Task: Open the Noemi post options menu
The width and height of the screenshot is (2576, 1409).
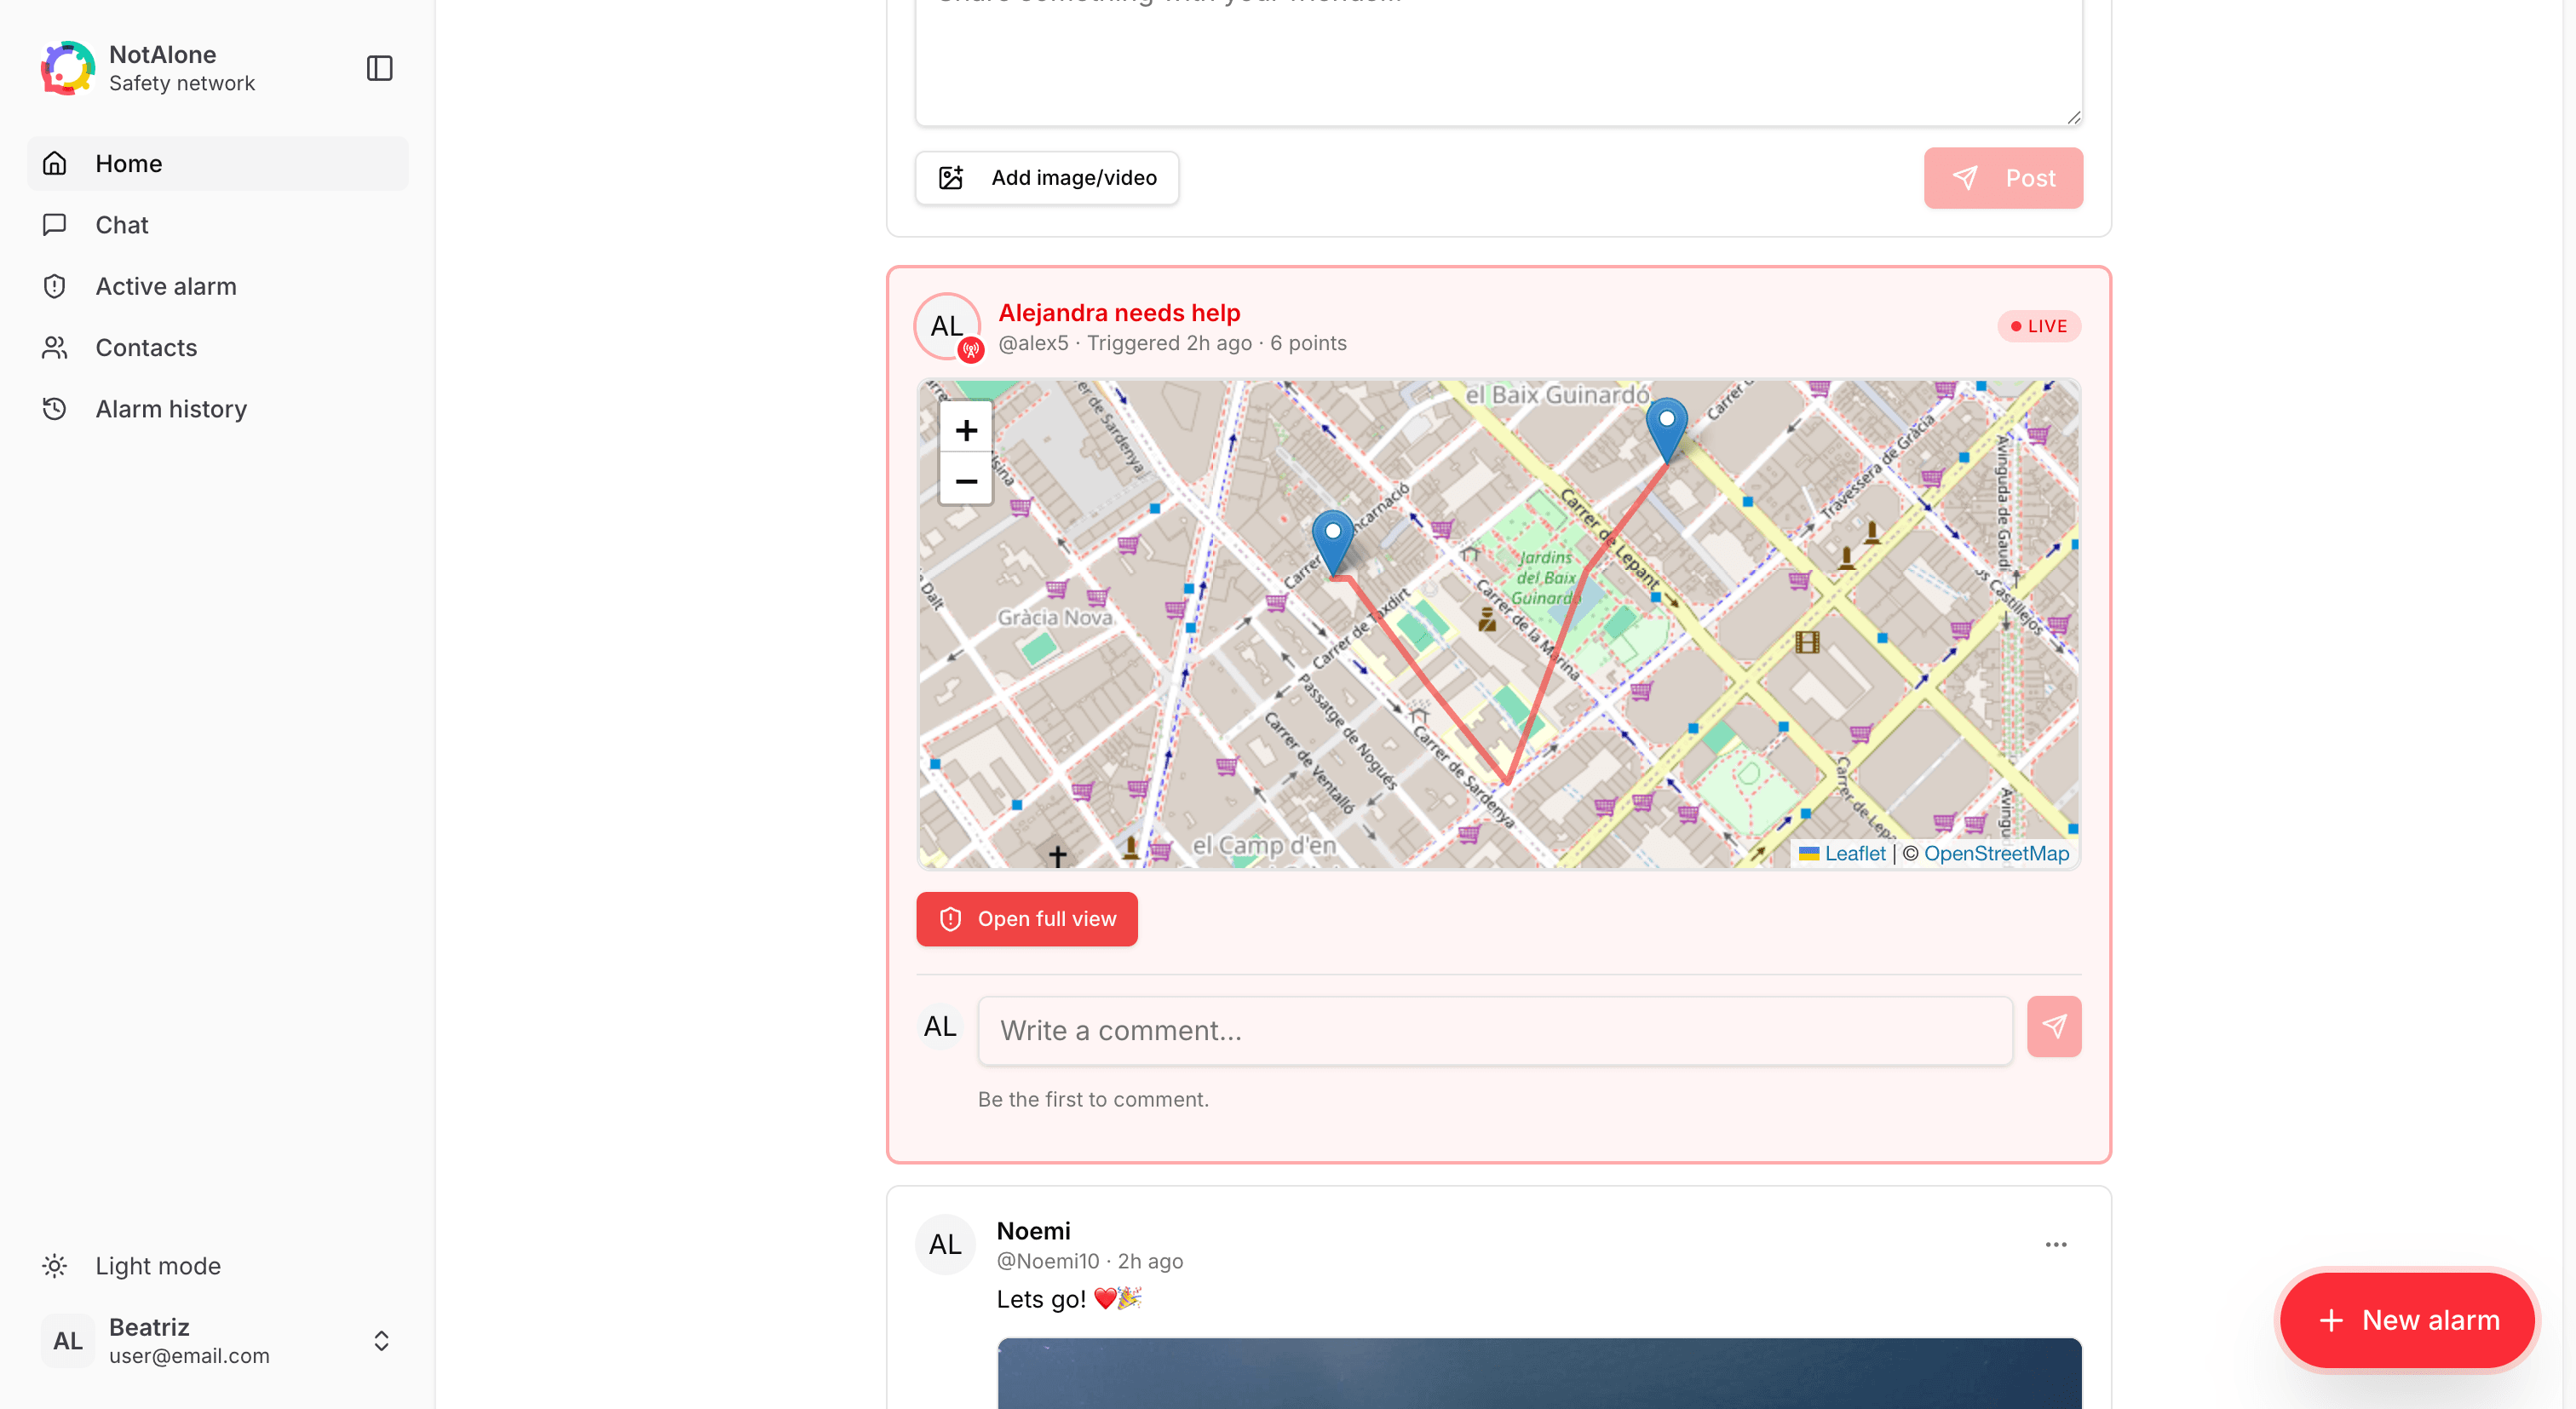Action: click(2056, 1244)
